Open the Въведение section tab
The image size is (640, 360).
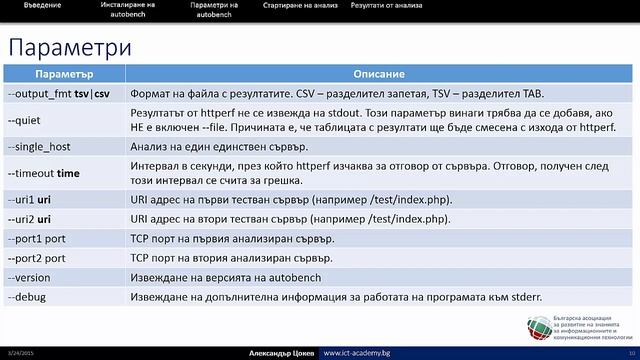point(42,5)
